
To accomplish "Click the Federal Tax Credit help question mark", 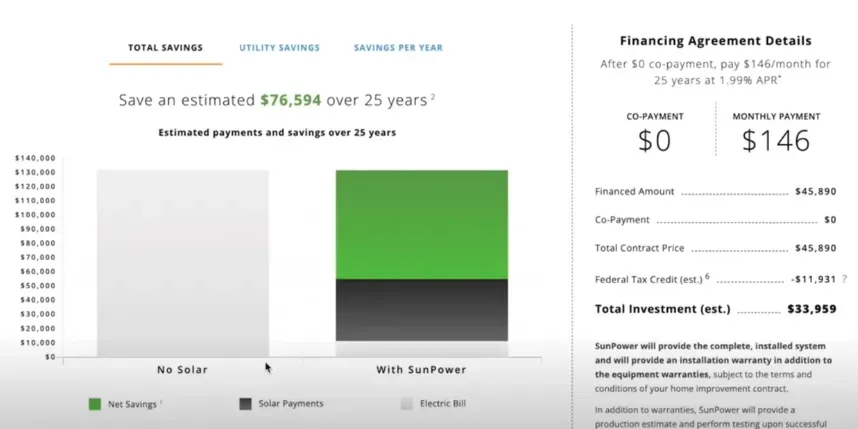I will point(844,279).
